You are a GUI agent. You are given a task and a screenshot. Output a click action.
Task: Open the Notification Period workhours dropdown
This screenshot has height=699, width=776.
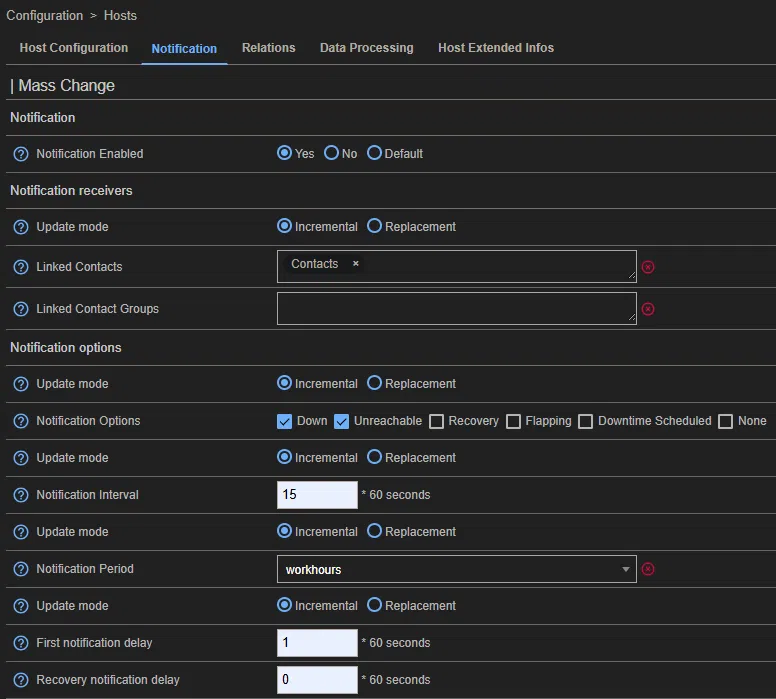tap(456, 569)
